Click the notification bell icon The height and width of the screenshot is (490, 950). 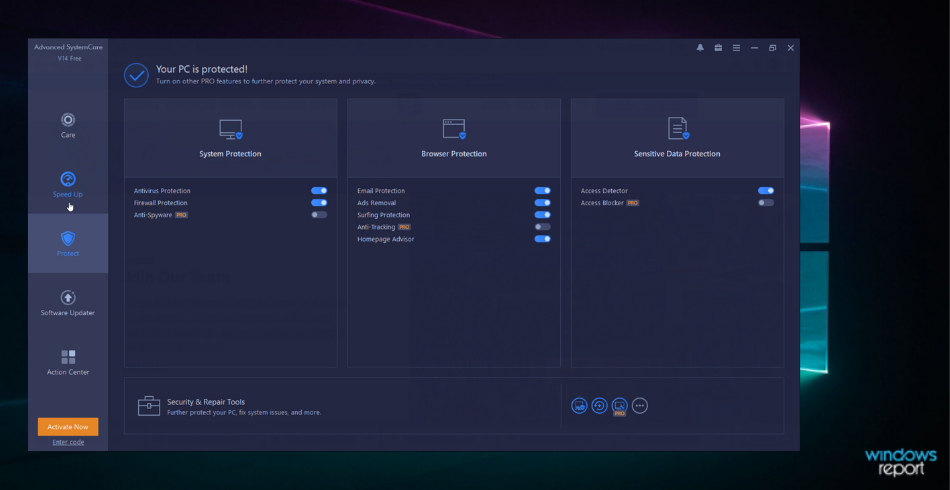point(700,48)
